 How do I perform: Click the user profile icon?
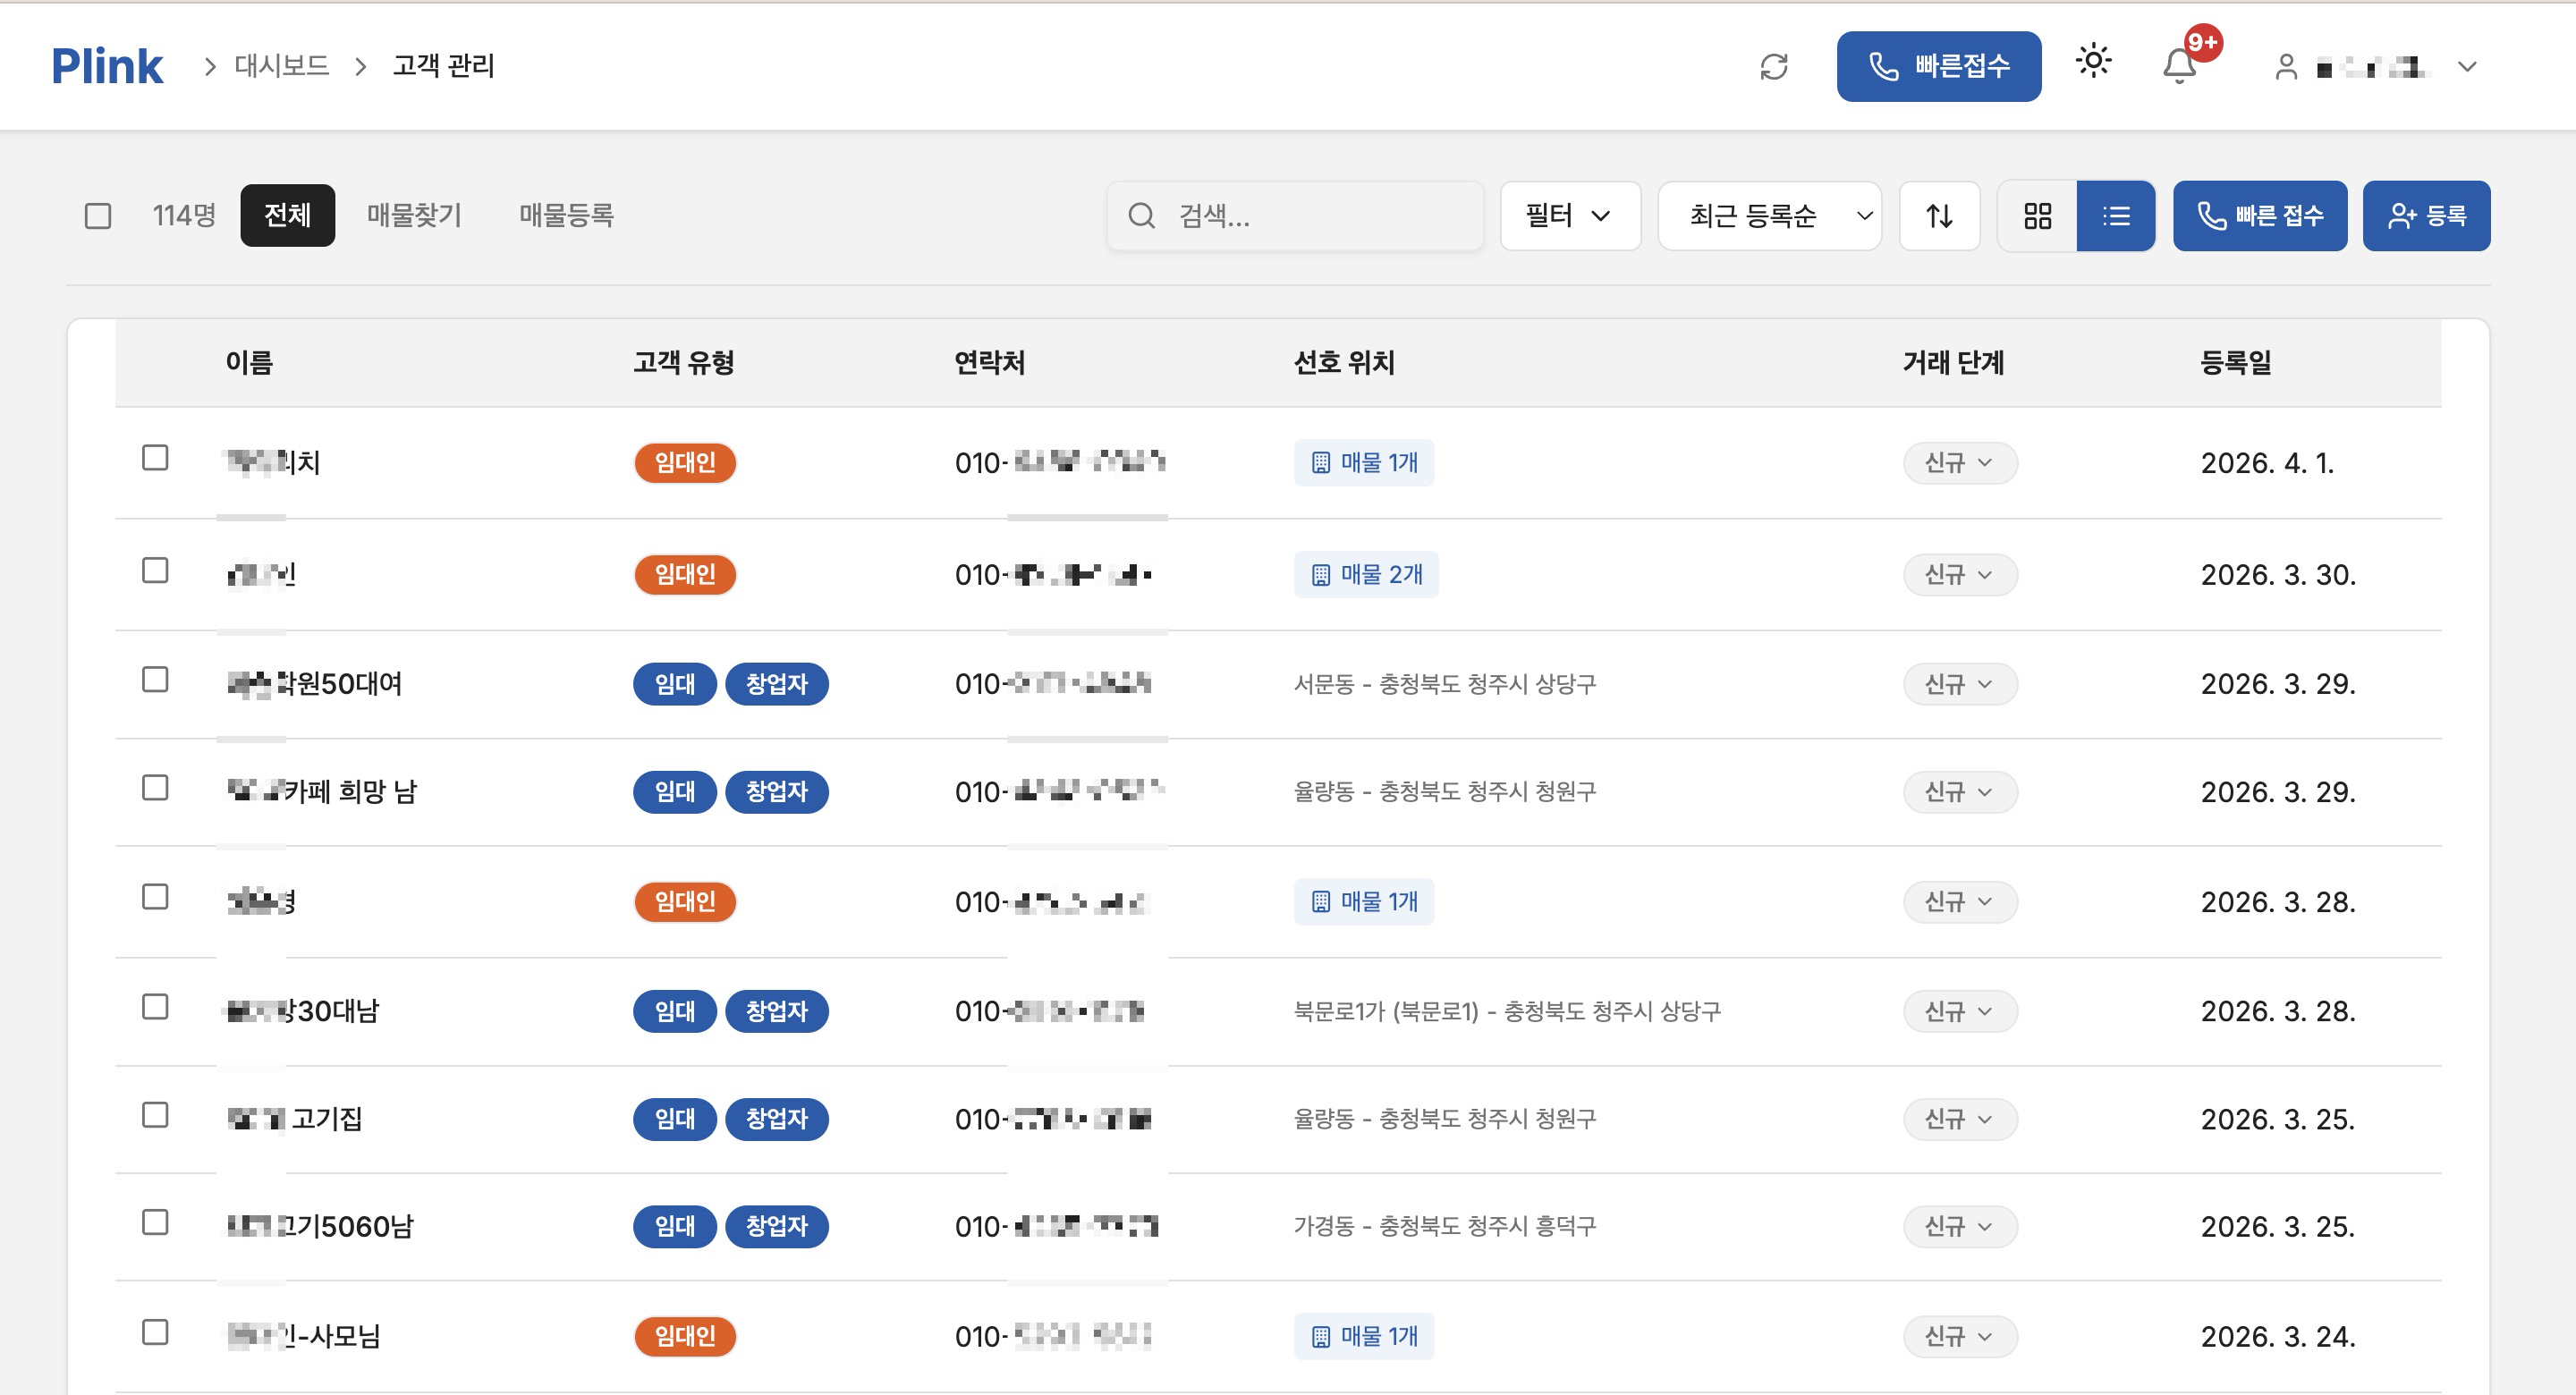pos(2286,67)
